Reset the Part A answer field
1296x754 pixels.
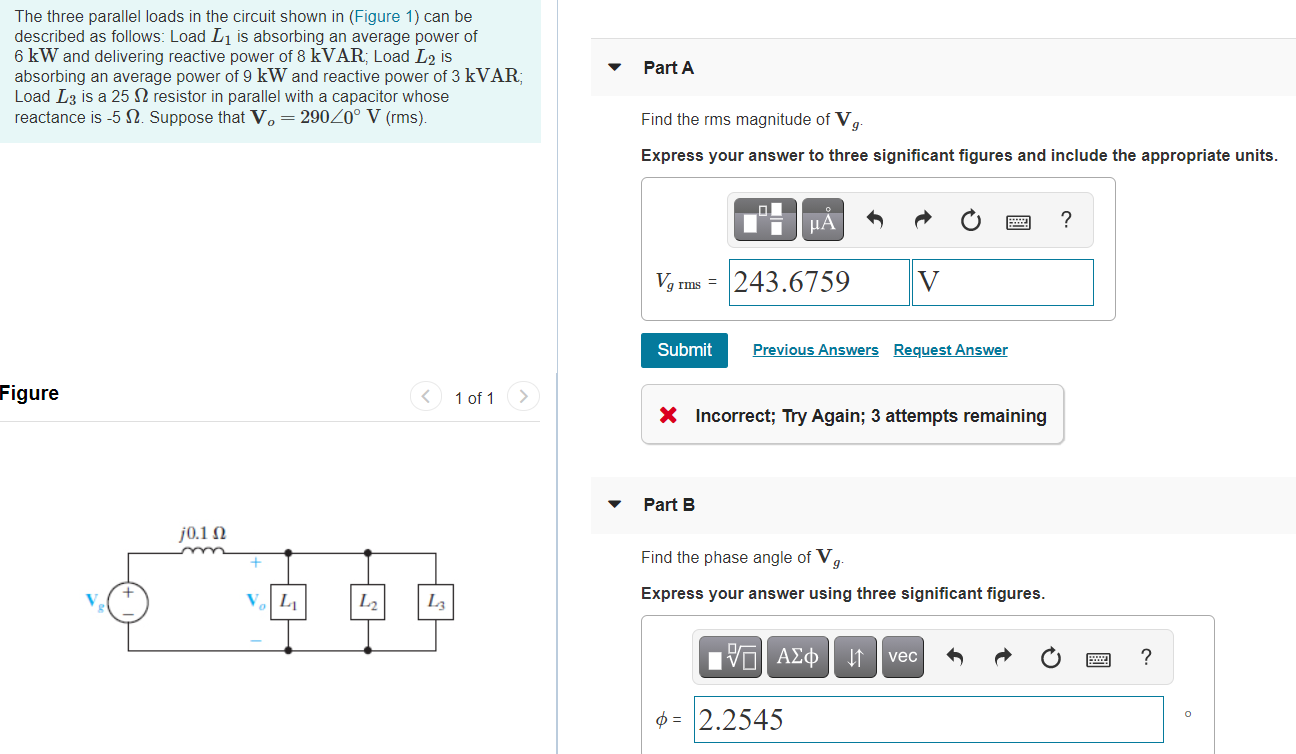(970, 220)
